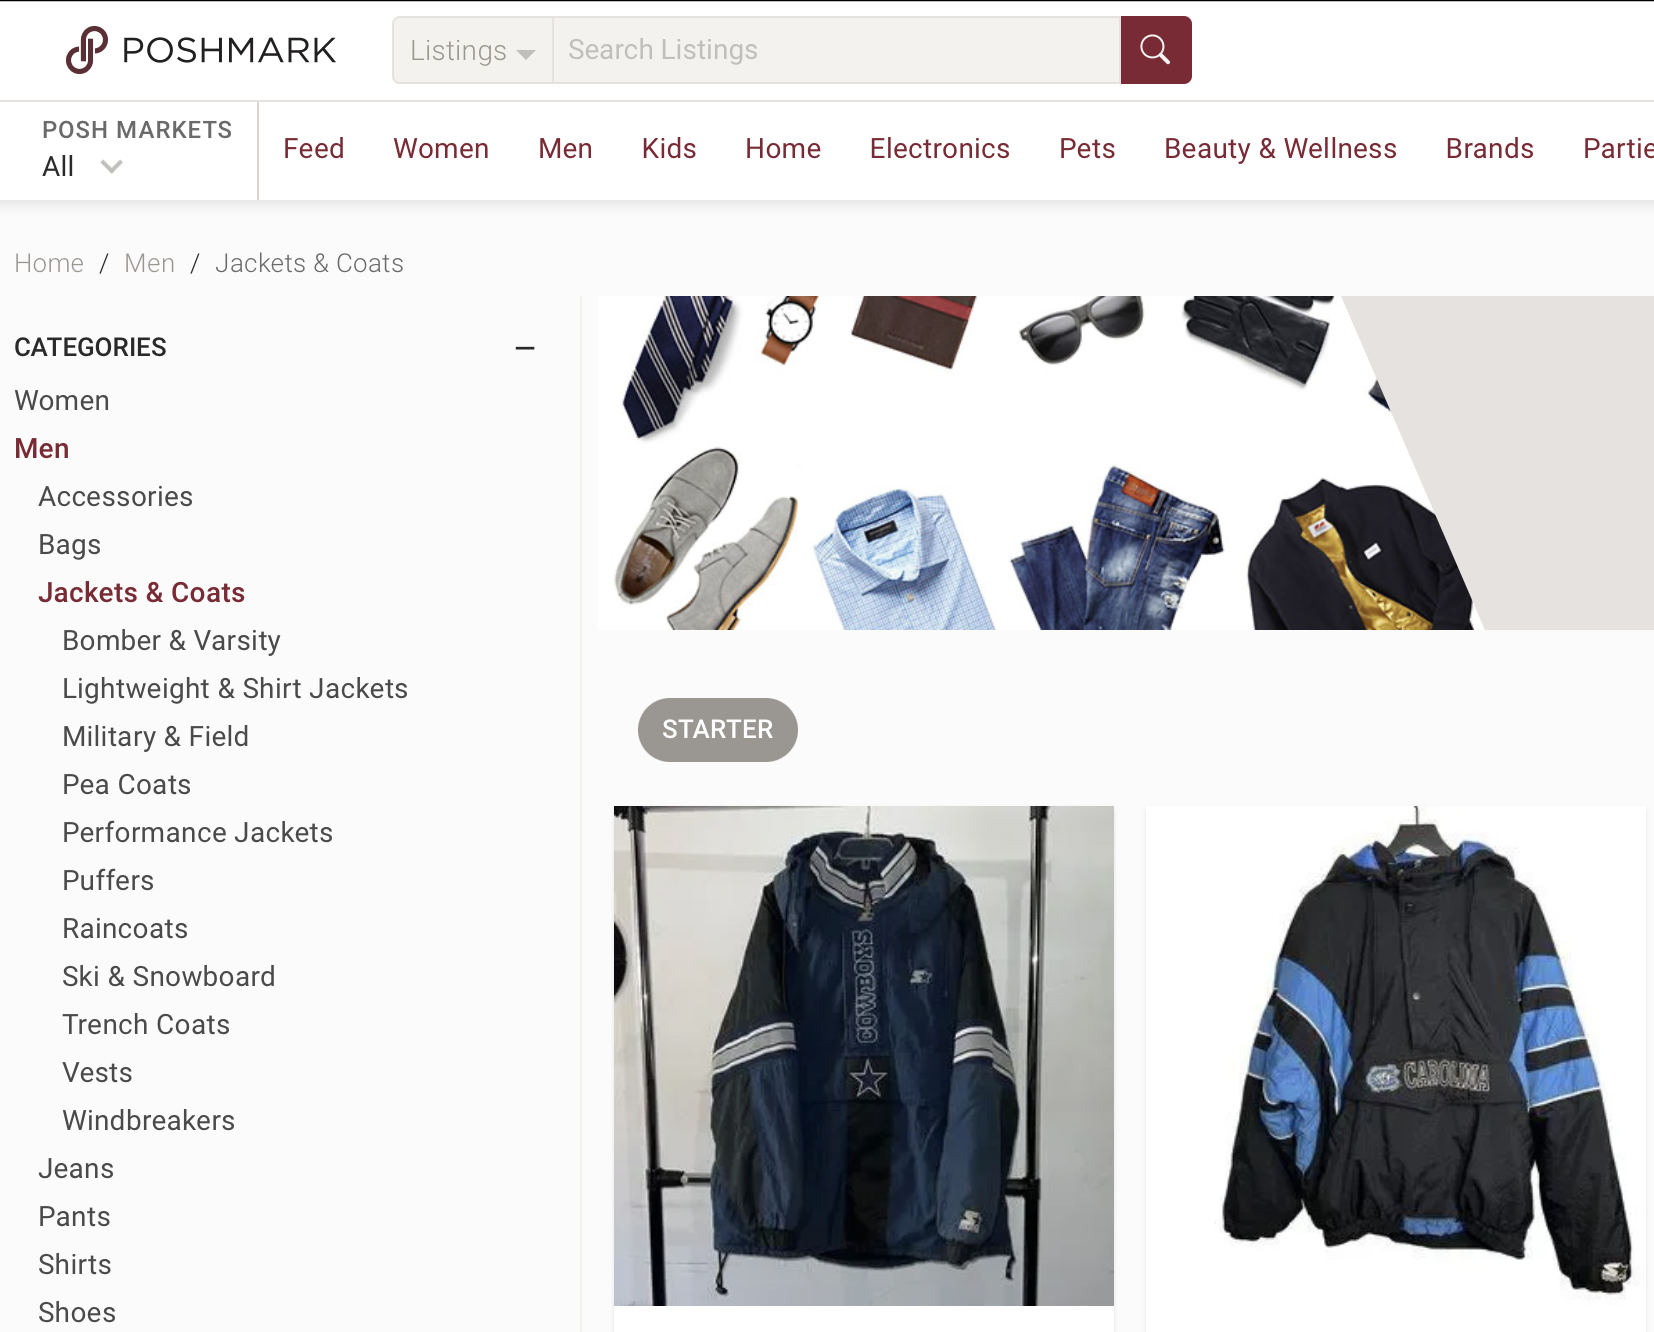Click the STARTER brand filter pill

tap(718, 730)
